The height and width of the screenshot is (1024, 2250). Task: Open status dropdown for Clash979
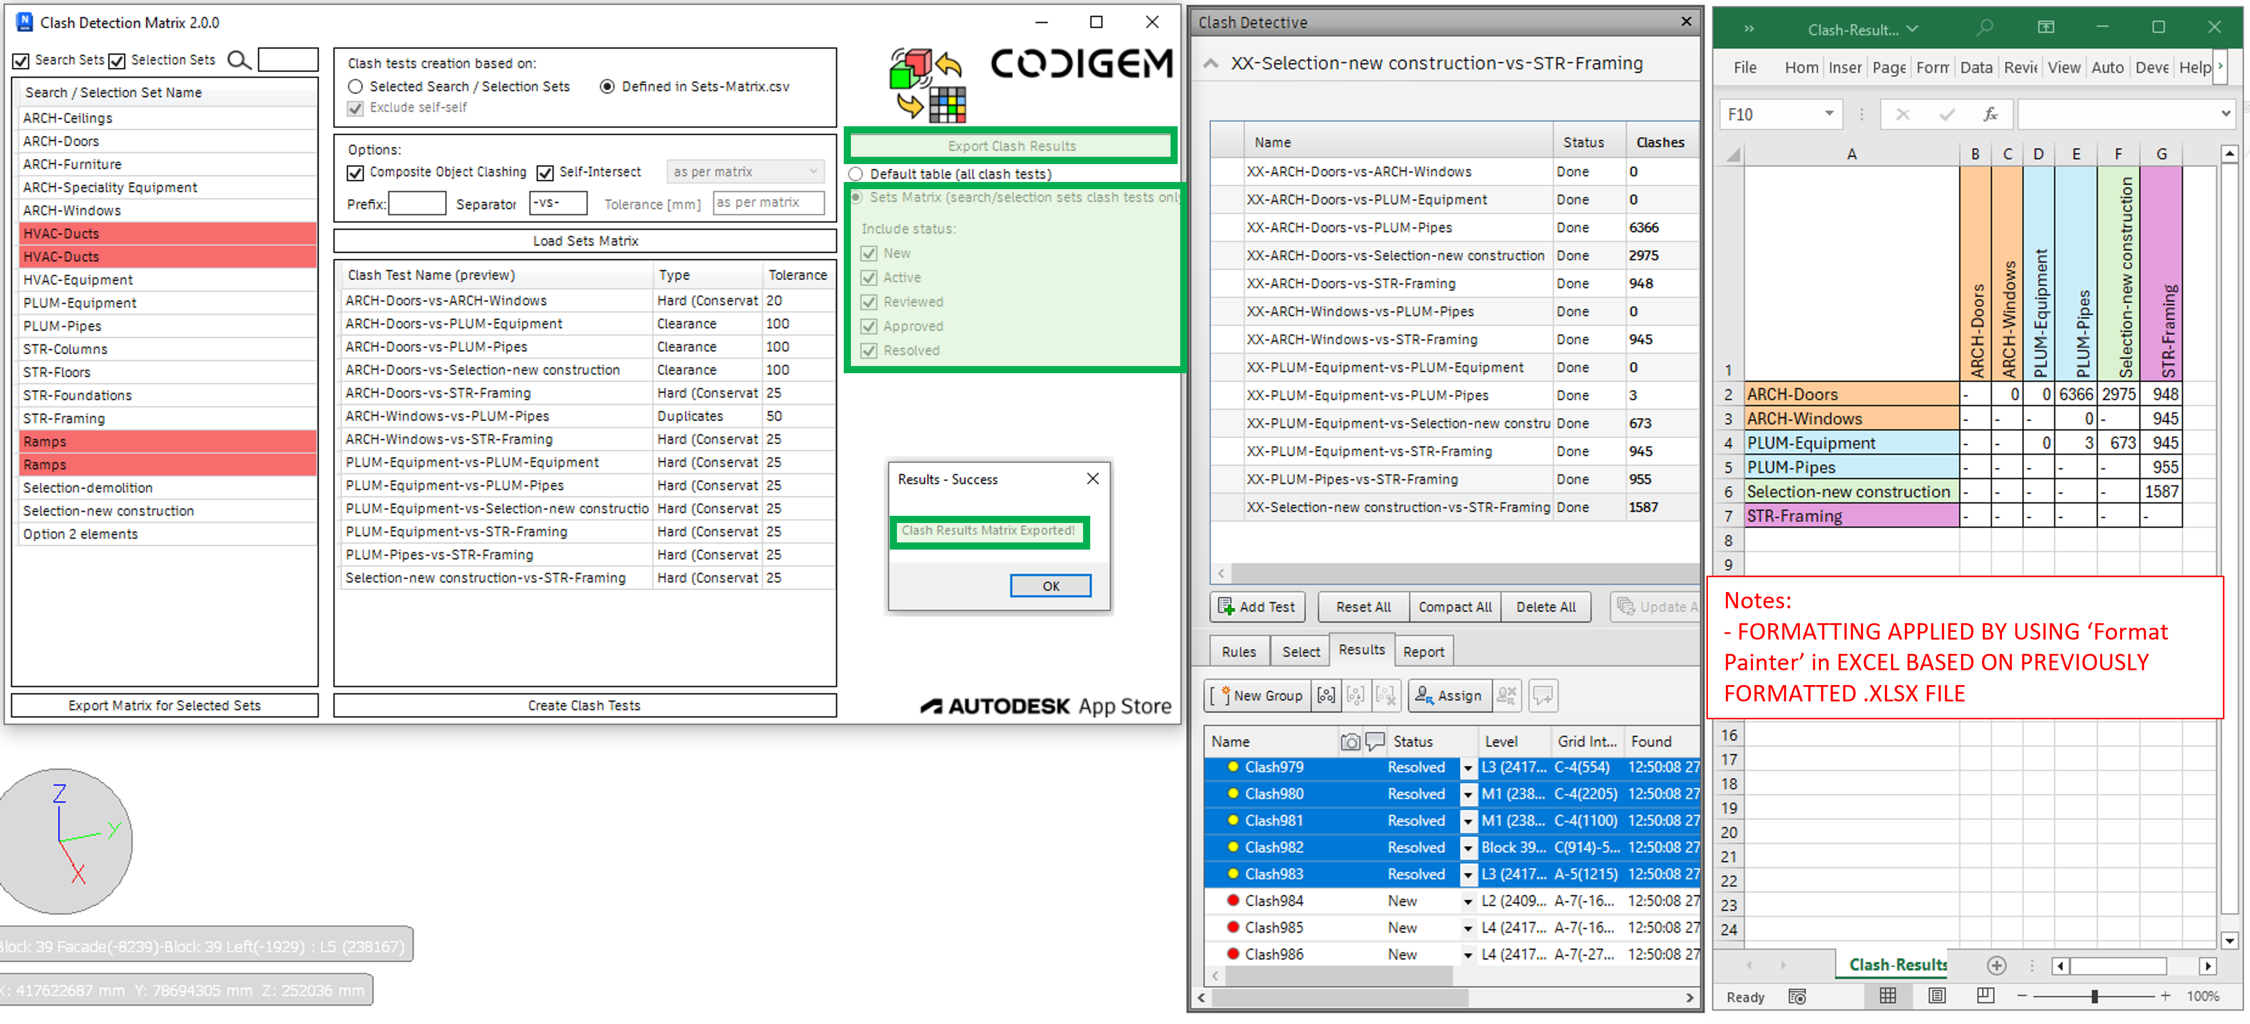(x=1467, y=768)
